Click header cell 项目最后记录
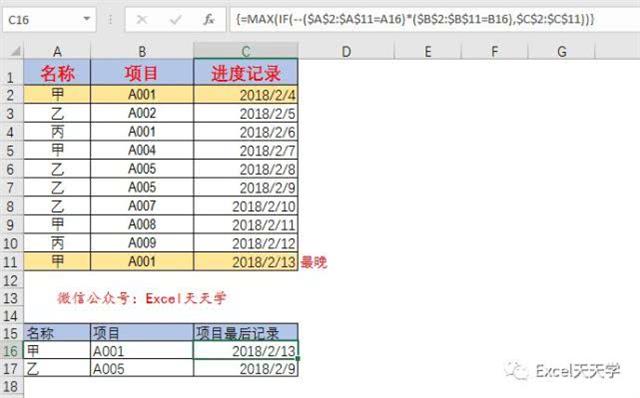The image size is (640, 398). tap(246, 333)
